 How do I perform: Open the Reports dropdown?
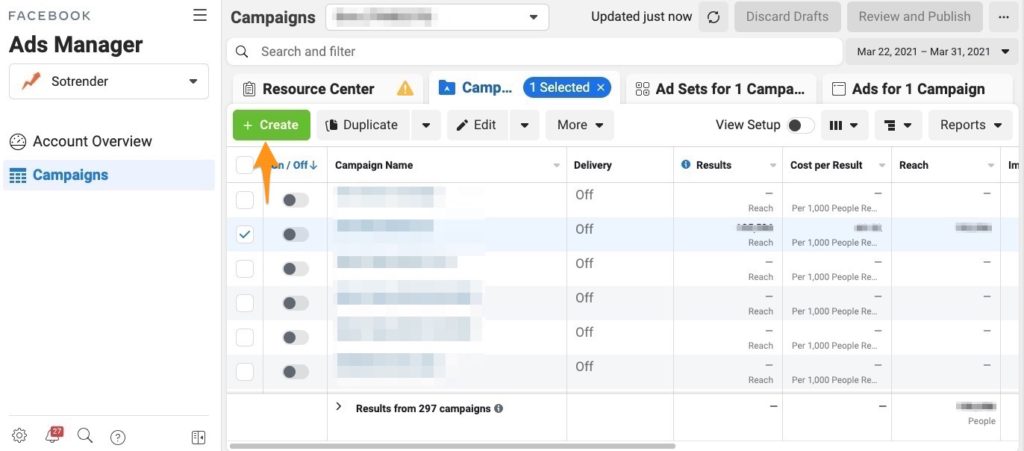[x=970, y=125]
